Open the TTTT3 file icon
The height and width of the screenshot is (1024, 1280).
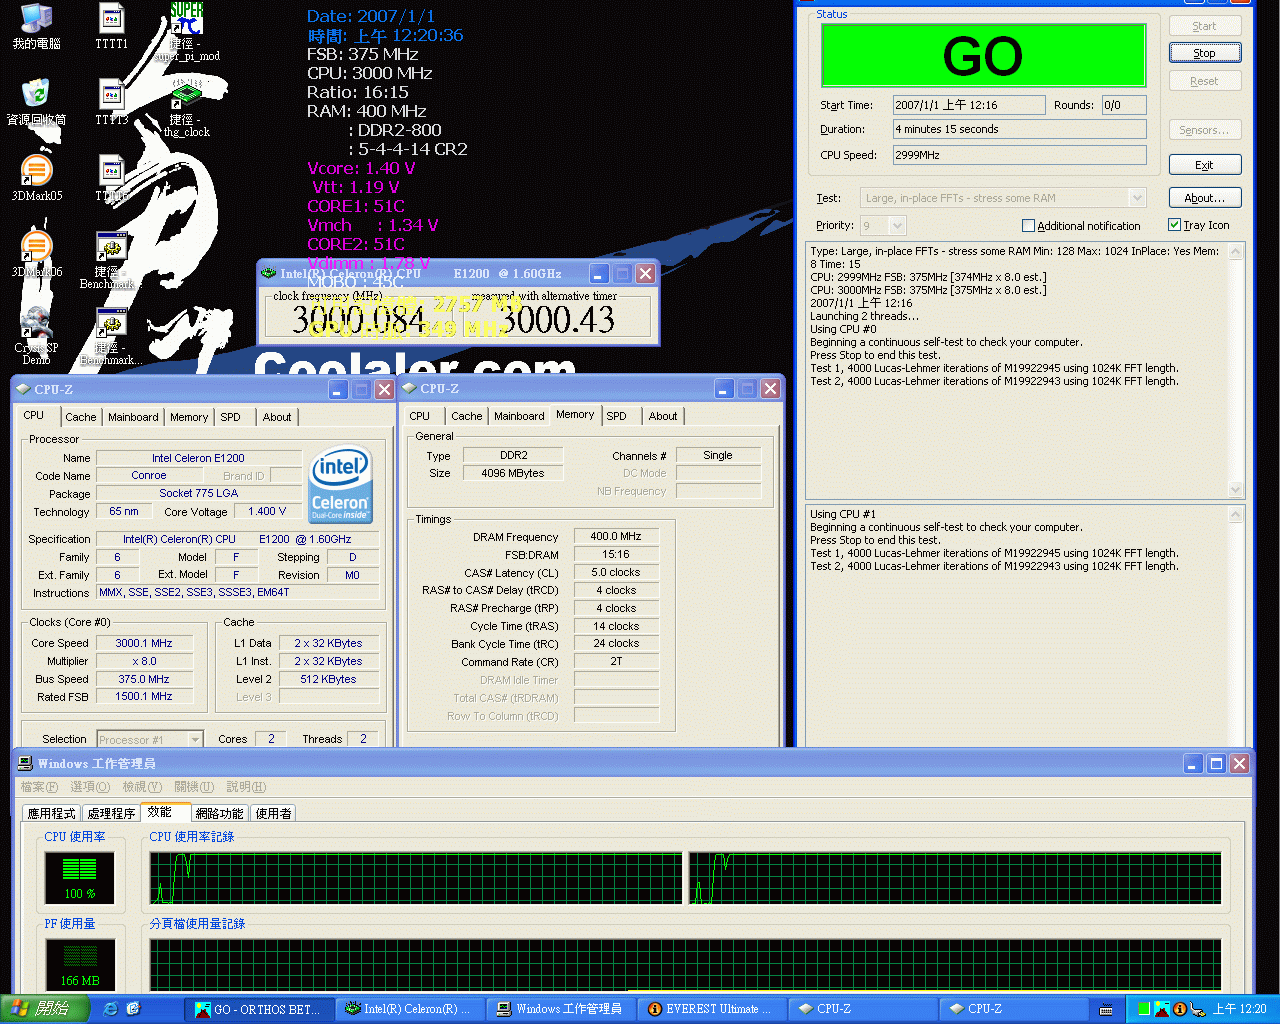[x=111, y=102]
